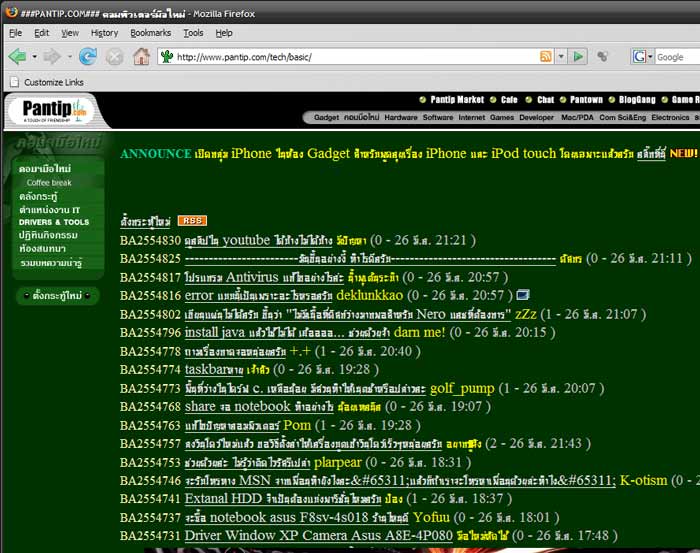Open thread BA2554796 install java
Screen dimensions: 700x553
(x=288, y=333)
